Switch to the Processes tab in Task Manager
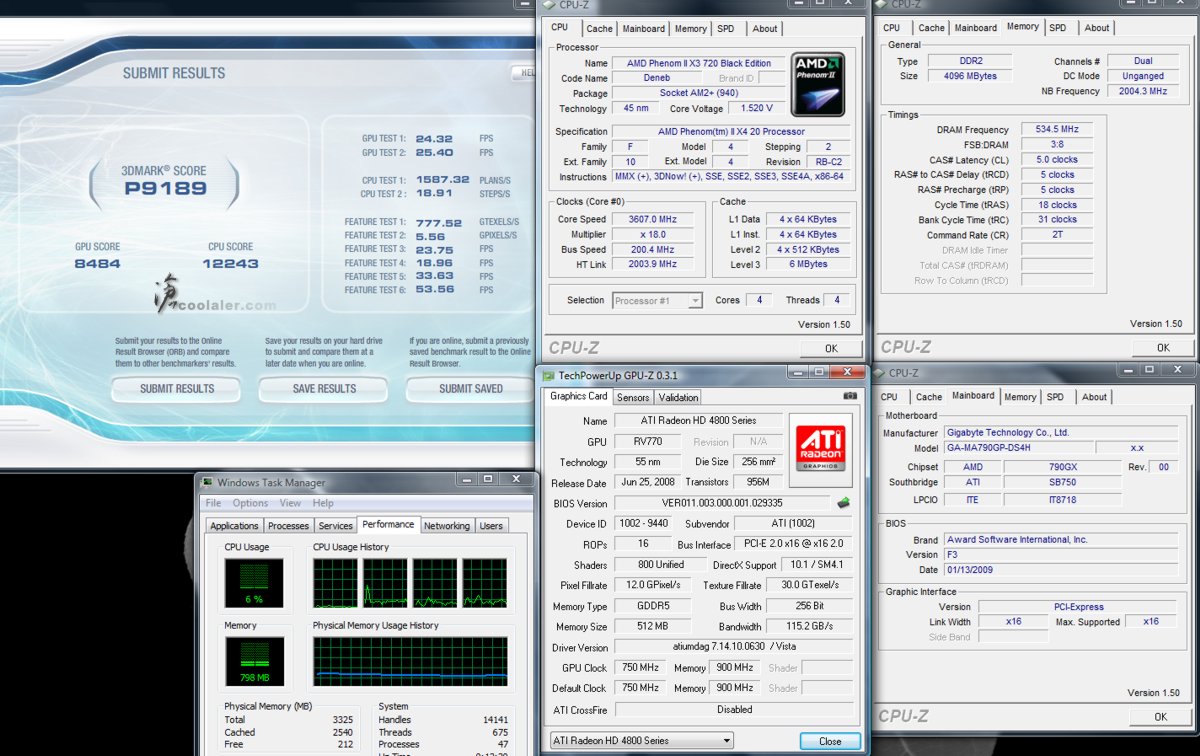This screenshot has width=1200, height=756. (x=289, y=526)
